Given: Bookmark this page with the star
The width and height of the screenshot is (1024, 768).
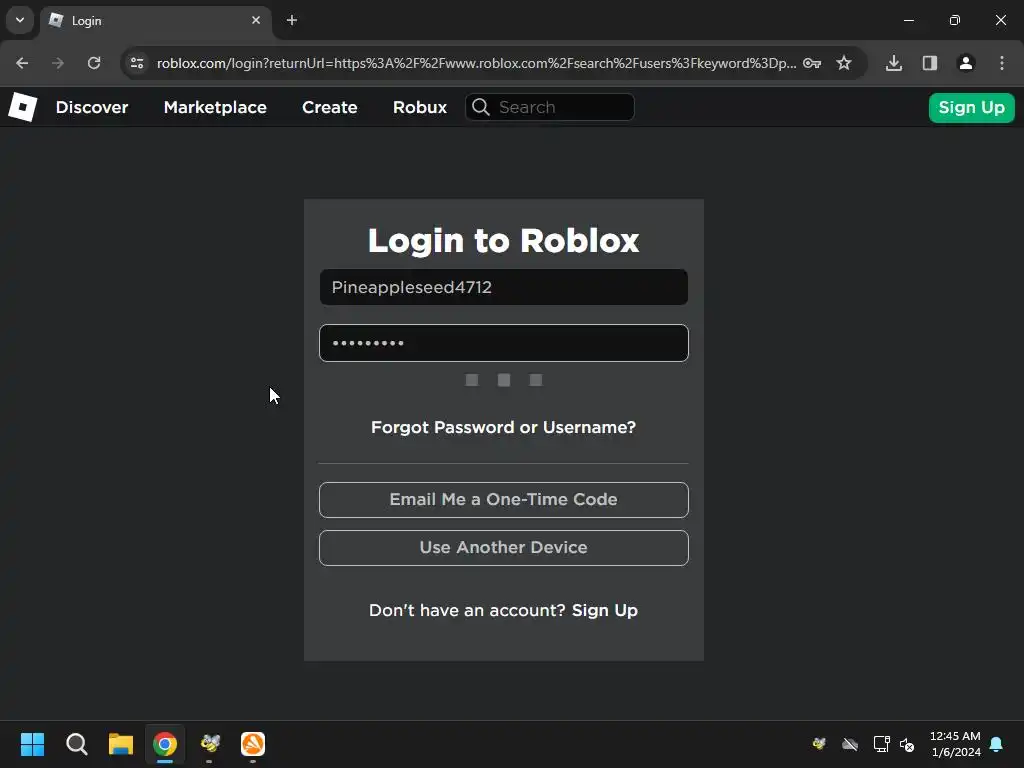Looking at the screenshot, I should pos(844,63).
